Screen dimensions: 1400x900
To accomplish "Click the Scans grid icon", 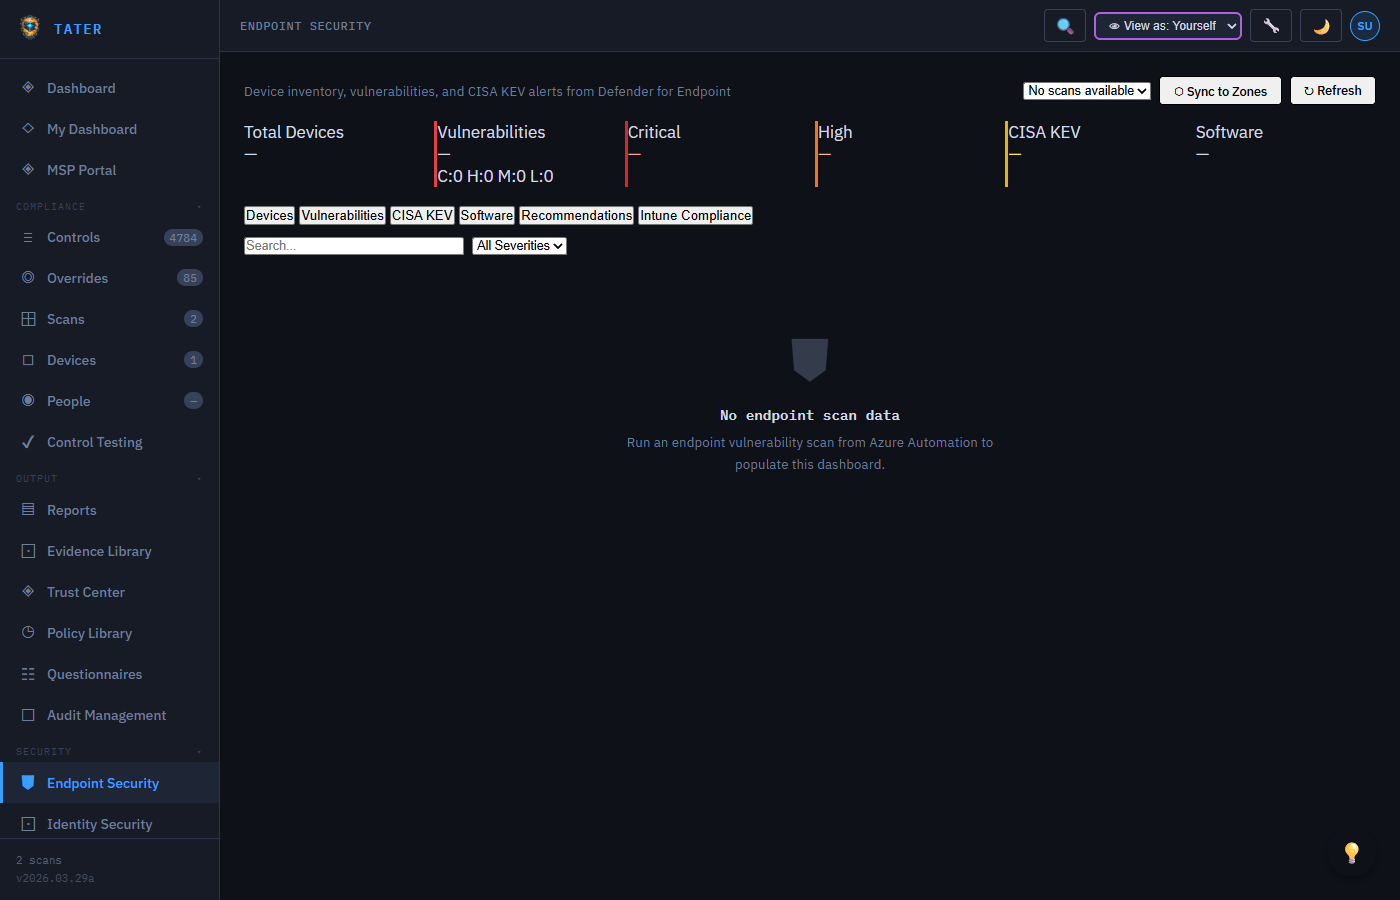I will tap(28, 319).
